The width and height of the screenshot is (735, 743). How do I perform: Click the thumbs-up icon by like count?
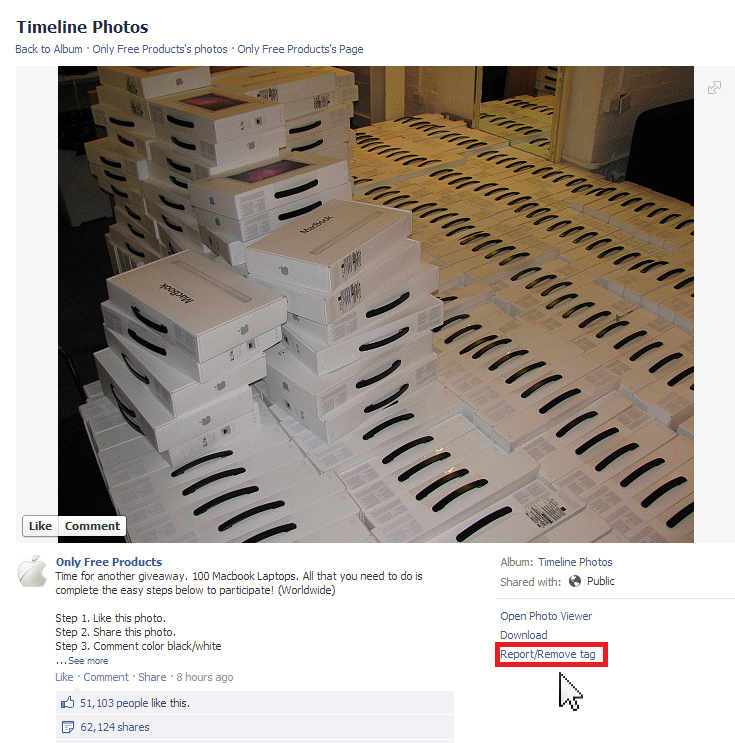[x=67, y=703]
